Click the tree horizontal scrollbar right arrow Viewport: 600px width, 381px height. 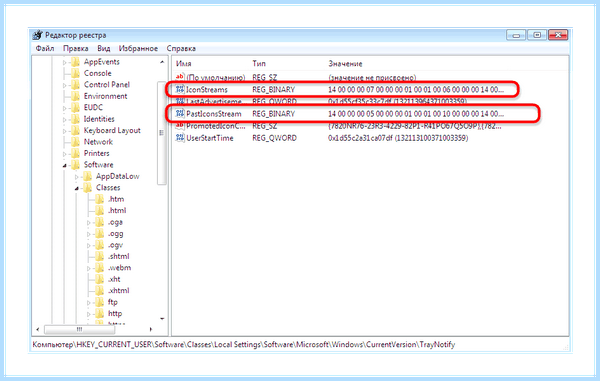pos(151,329)
